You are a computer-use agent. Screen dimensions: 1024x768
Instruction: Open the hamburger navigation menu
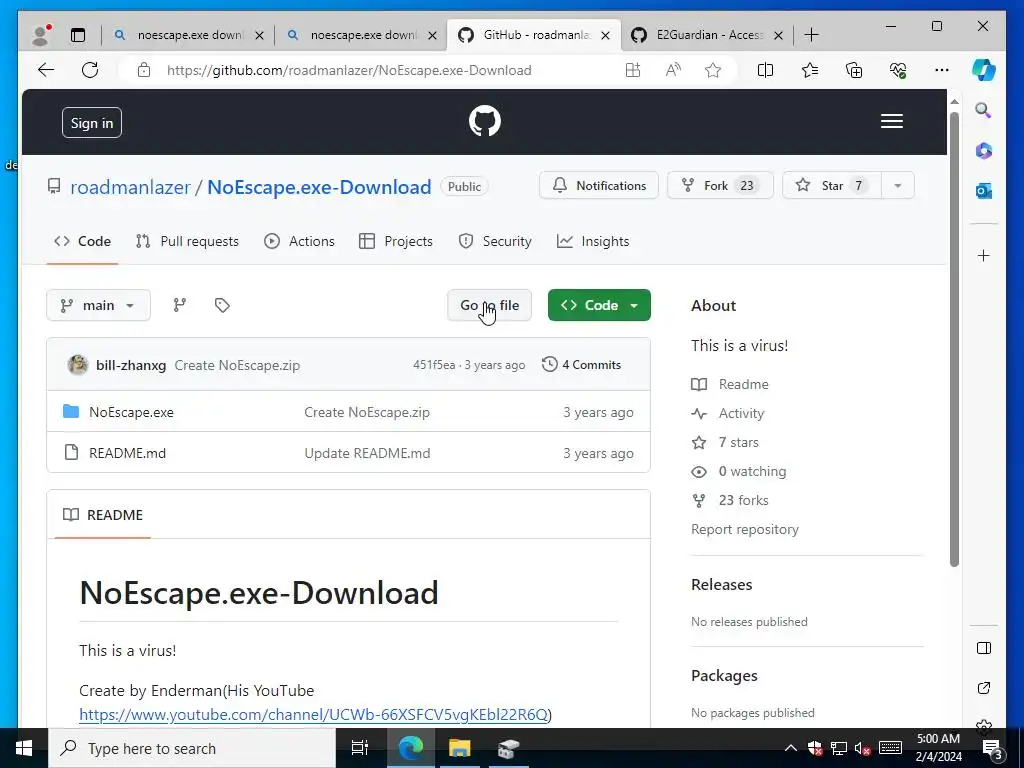coord(891,121)
